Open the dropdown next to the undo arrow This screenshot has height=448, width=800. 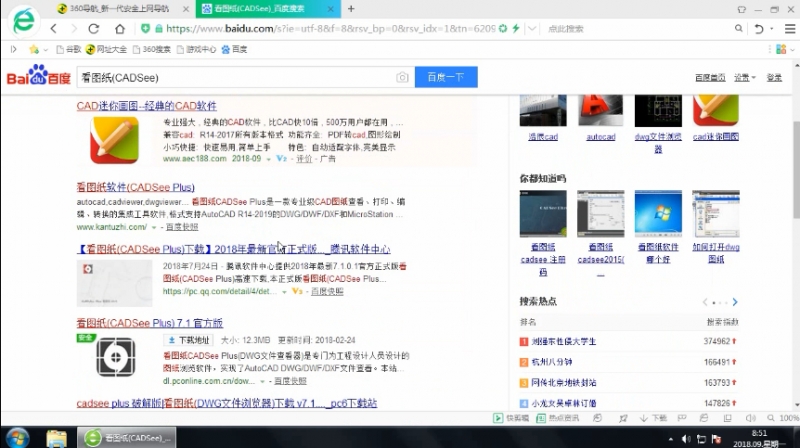click(x=771, y=29)
